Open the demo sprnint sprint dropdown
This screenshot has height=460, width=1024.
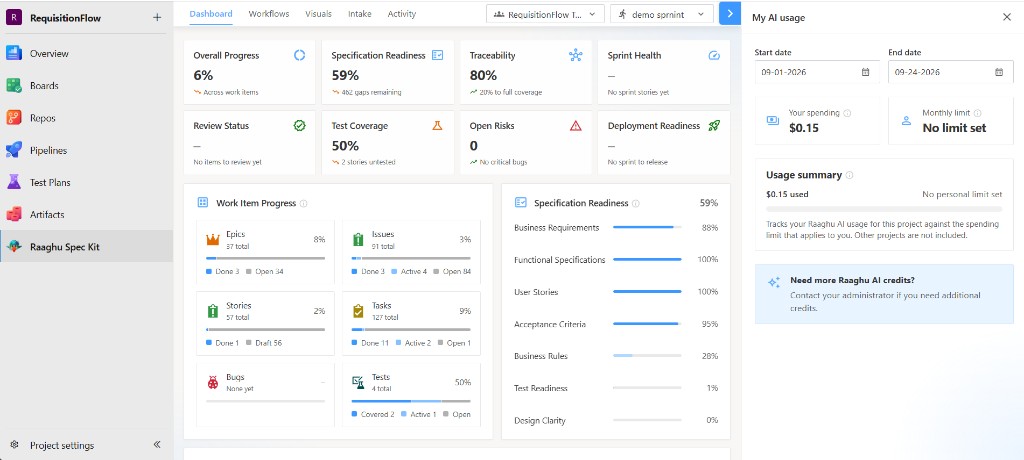662,14
